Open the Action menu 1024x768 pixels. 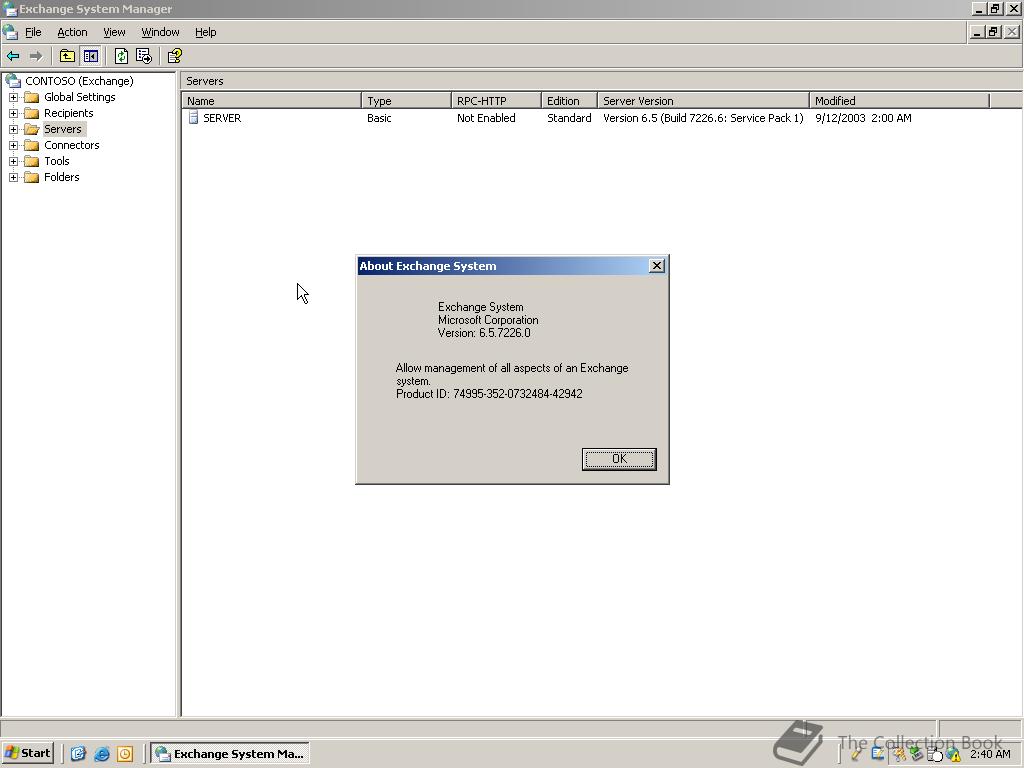click(x=72, y=32)
